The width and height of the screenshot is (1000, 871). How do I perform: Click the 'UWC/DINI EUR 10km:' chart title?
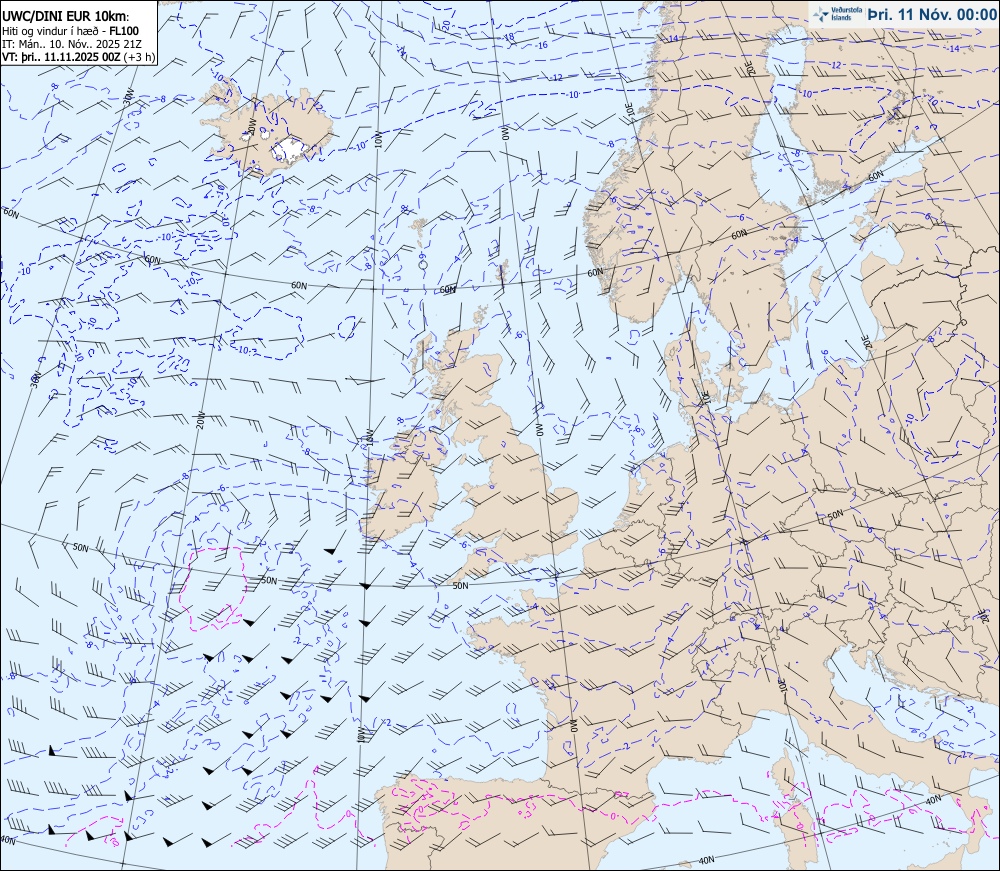click(x=66, y=17)
